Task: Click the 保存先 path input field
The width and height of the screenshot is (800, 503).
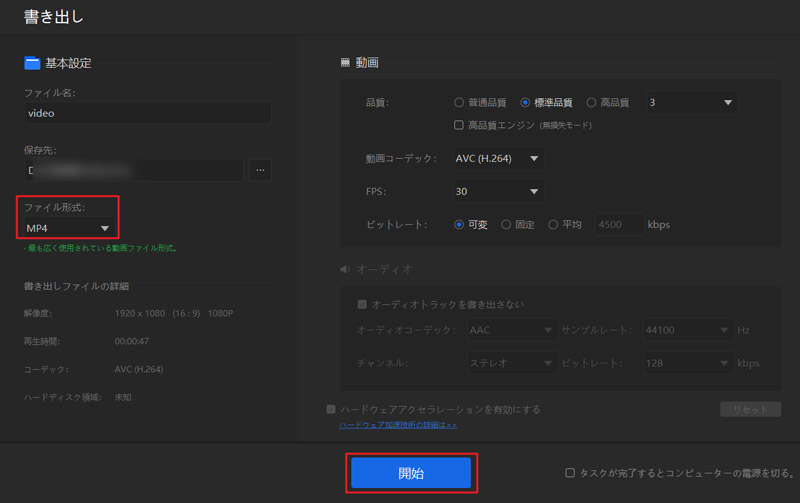Action: (x=133, y=170)
